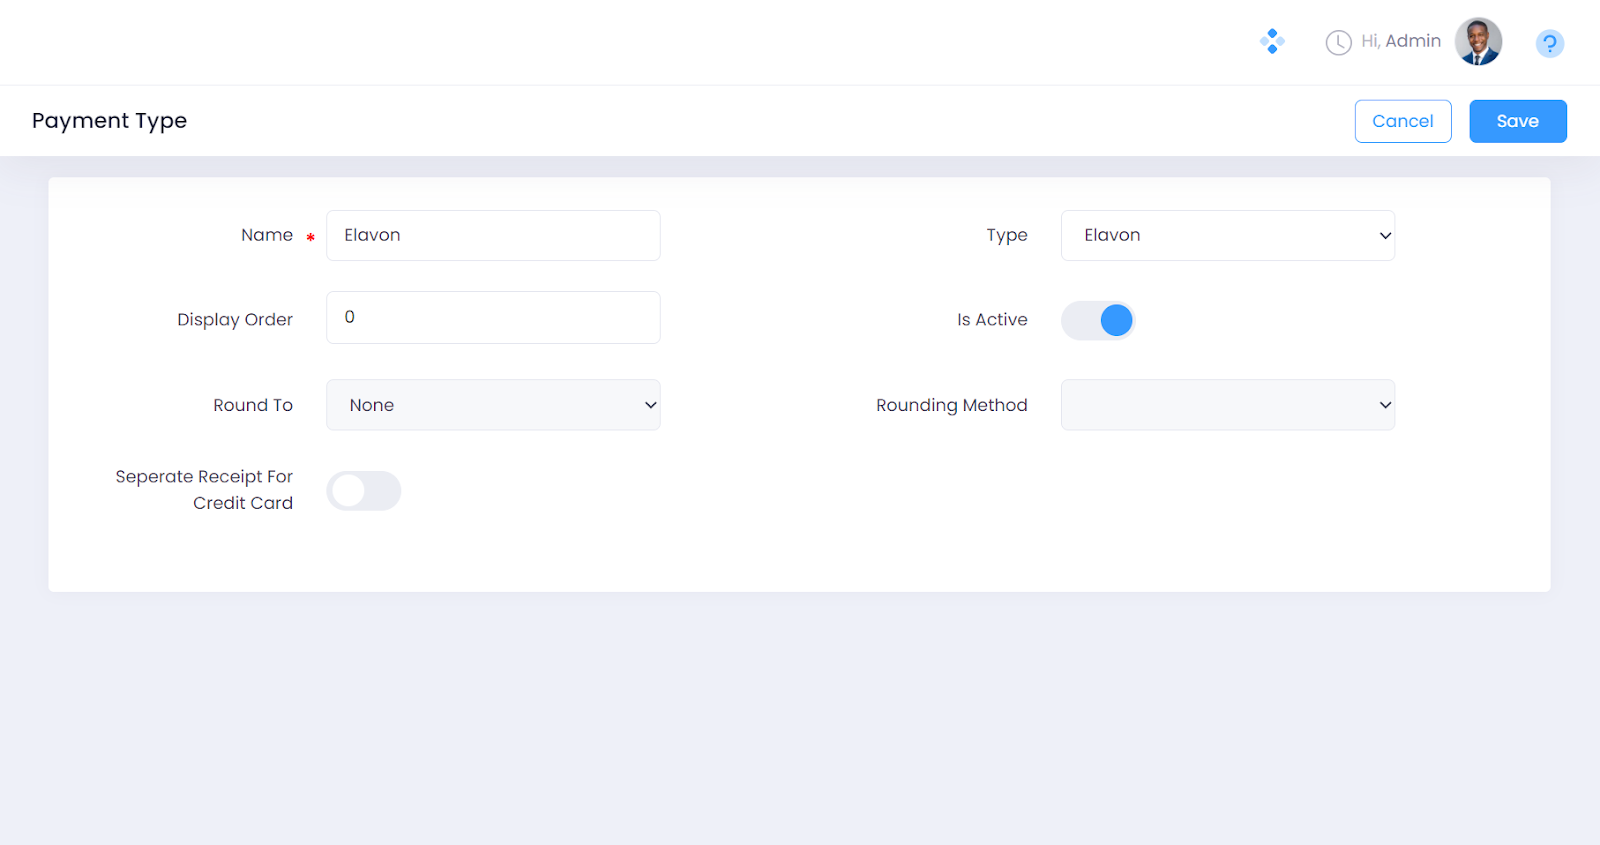Click Cancel to discard changes
This screenshot has height=845, width=1600.
coord(1402,121)
